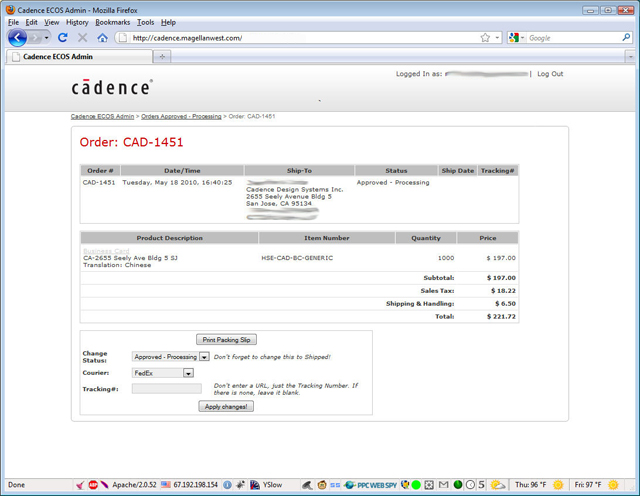Click the $ 221.72 total value
The height and width of the screenshot is (496, 640).
coord(501,316)
